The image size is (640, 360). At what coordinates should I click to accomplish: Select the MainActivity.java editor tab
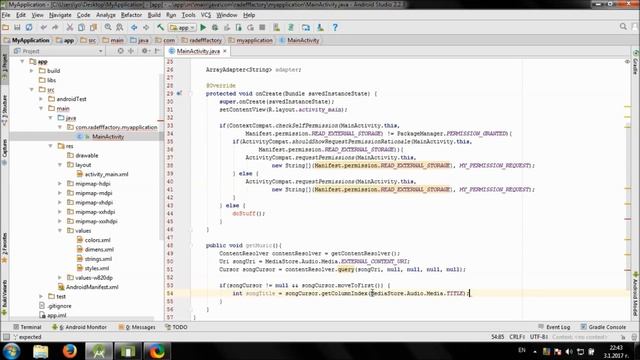[198, 51]
